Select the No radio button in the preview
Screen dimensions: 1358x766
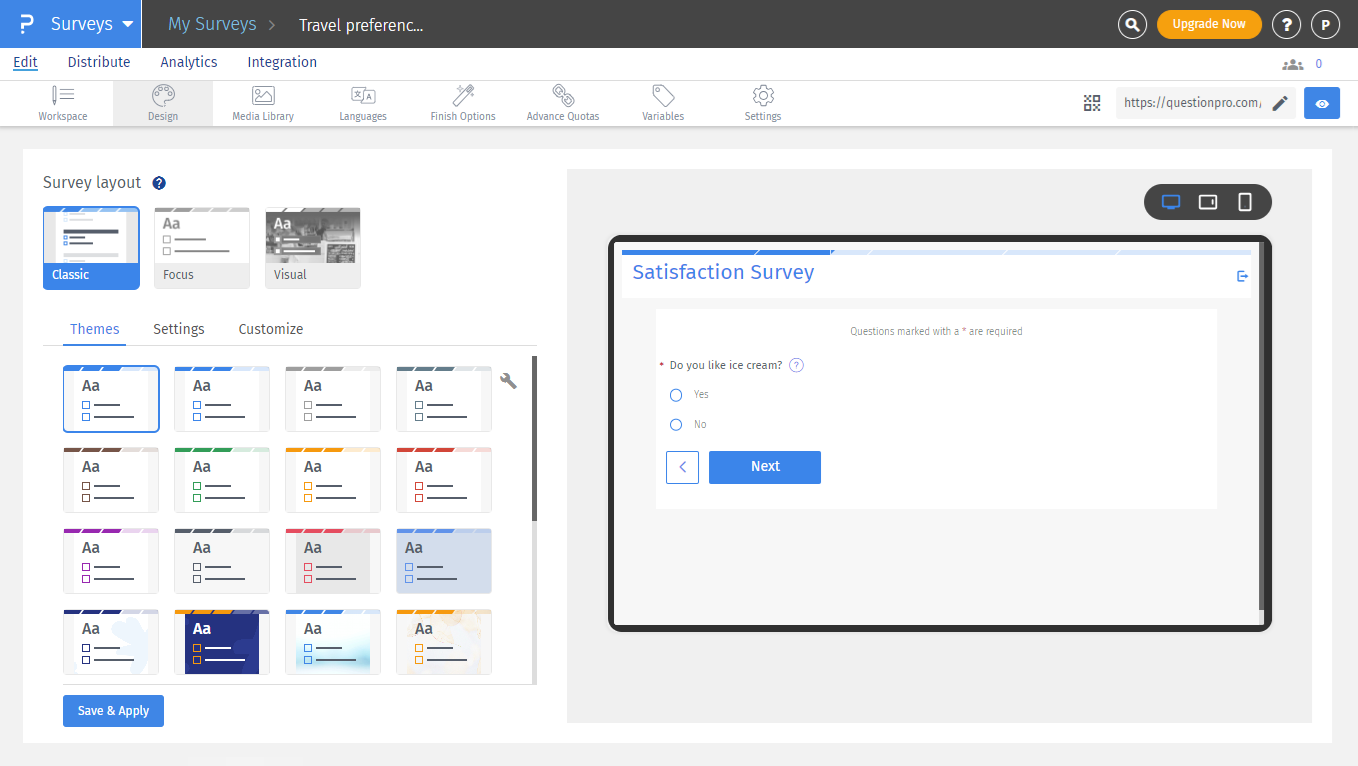(675, 424)
